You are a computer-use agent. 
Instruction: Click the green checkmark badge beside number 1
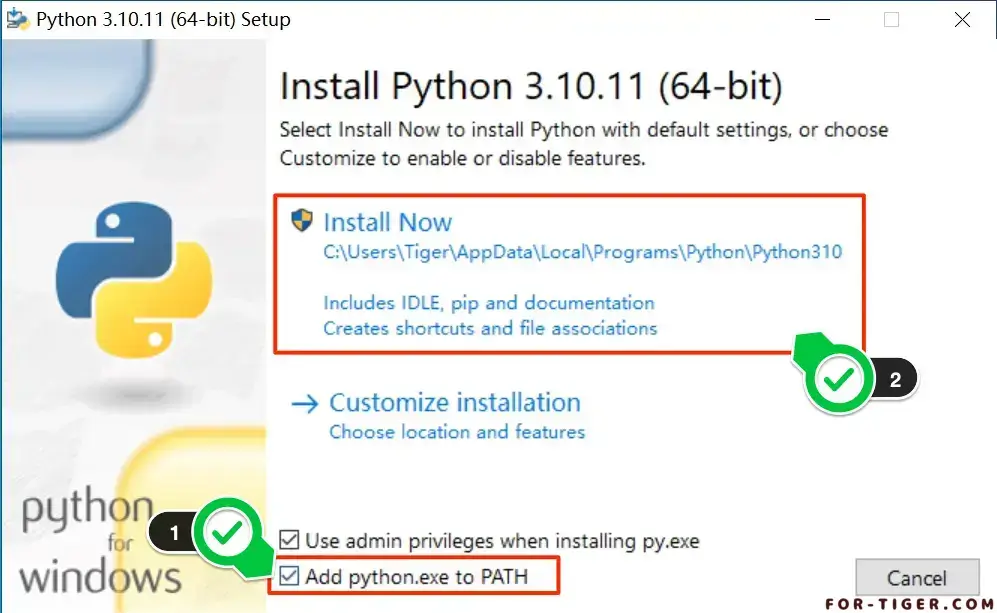[229, 533]
